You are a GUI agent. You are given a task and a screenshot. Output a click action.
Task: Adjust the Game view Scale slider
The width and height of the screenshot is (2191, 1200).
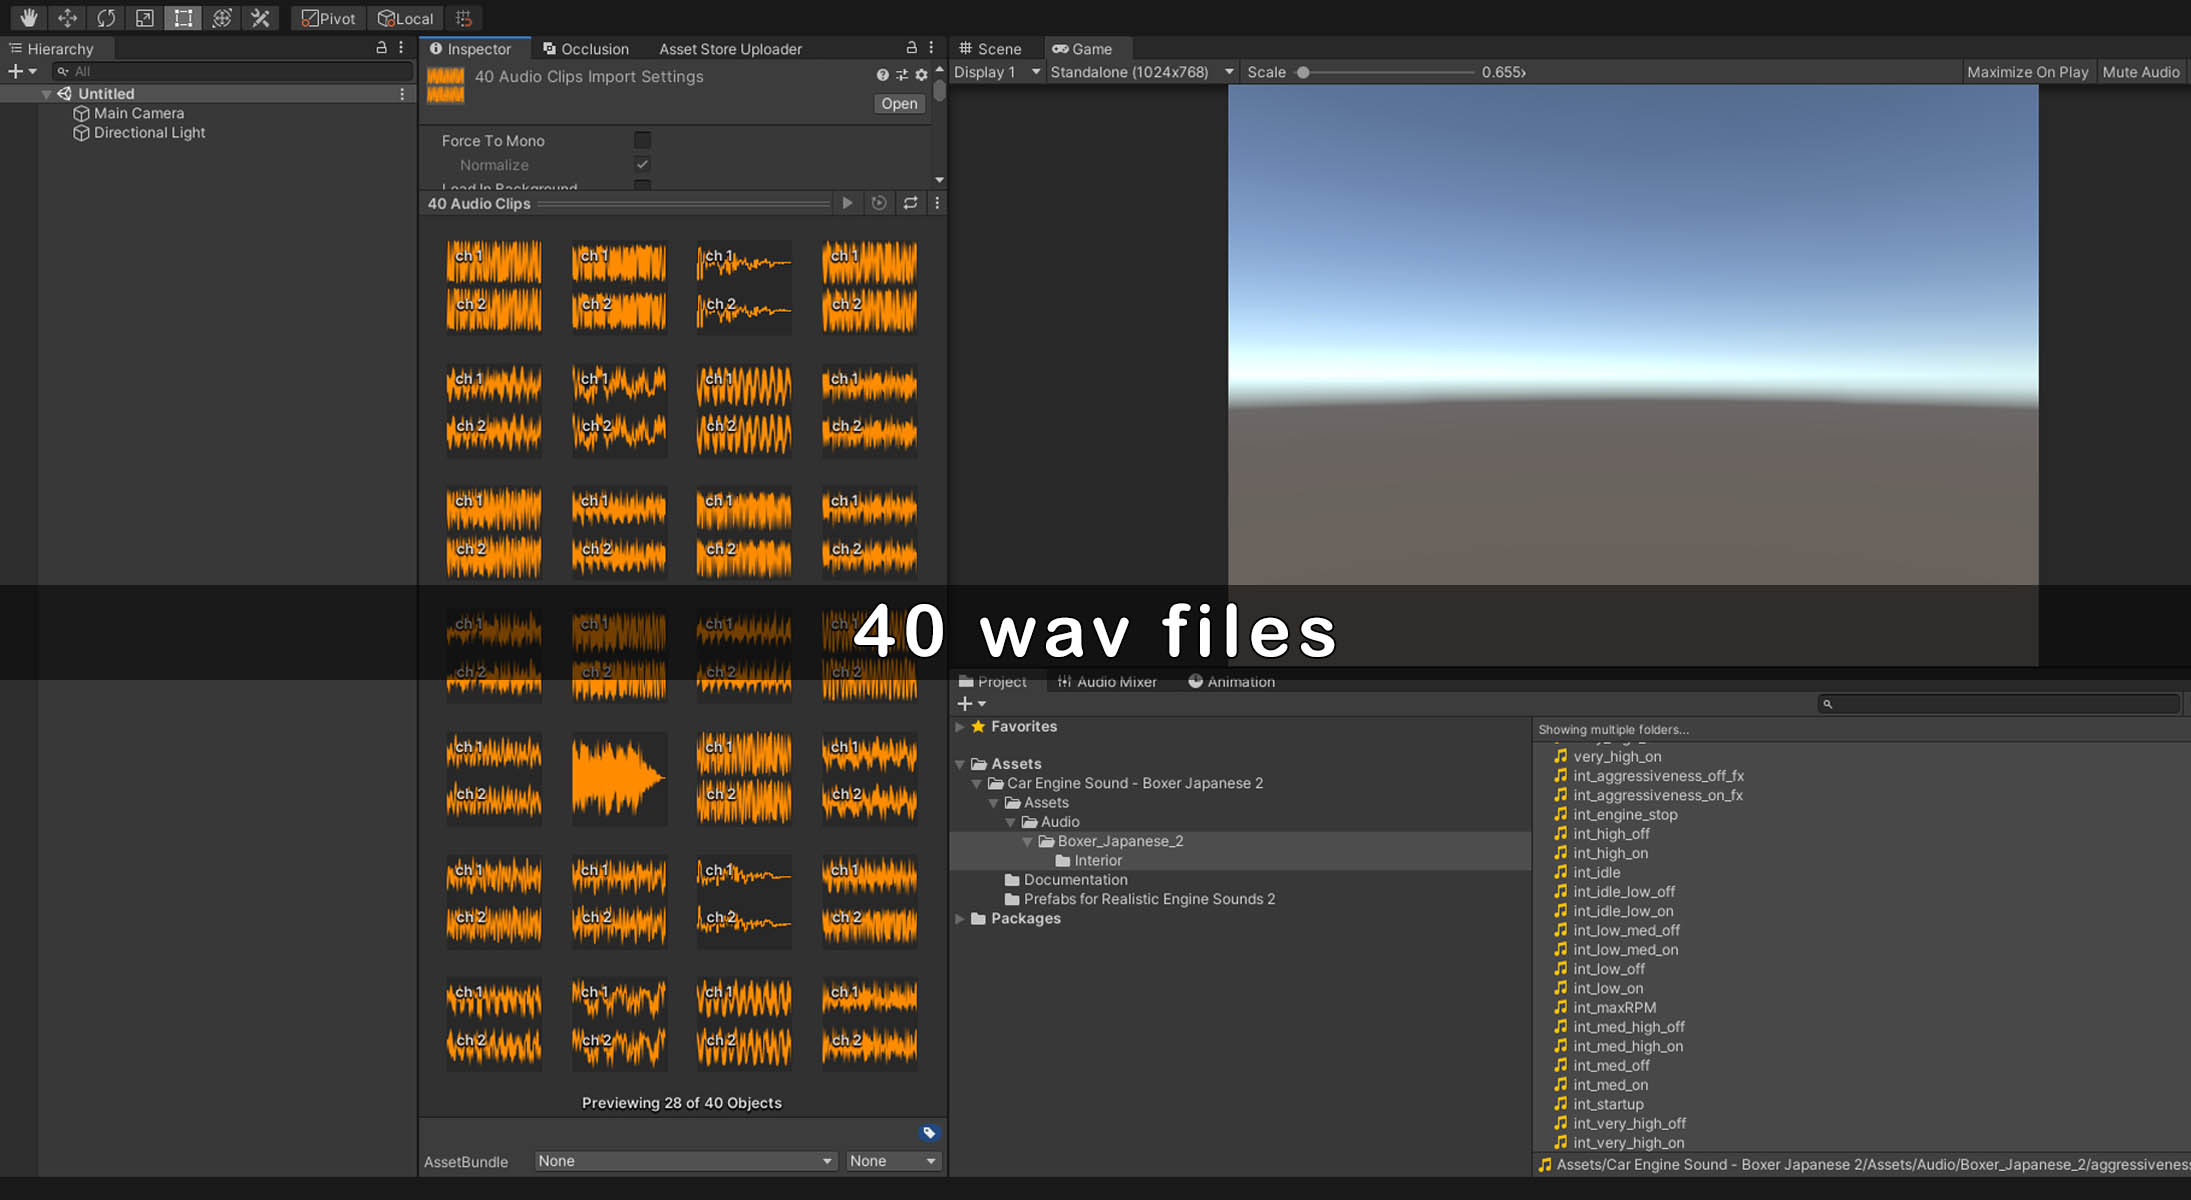(1303, 72)
